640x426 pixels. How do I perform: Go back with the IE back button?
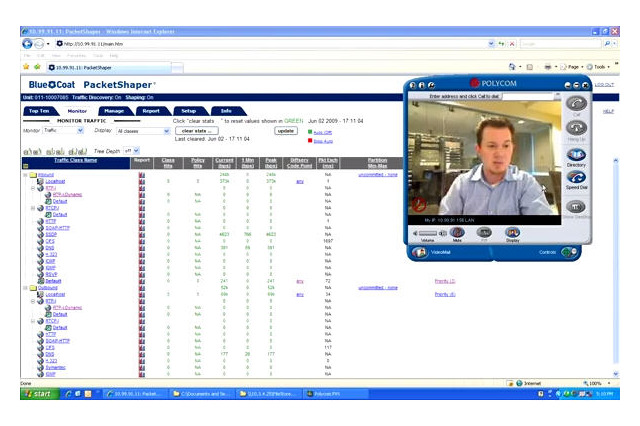click(27, 44)
